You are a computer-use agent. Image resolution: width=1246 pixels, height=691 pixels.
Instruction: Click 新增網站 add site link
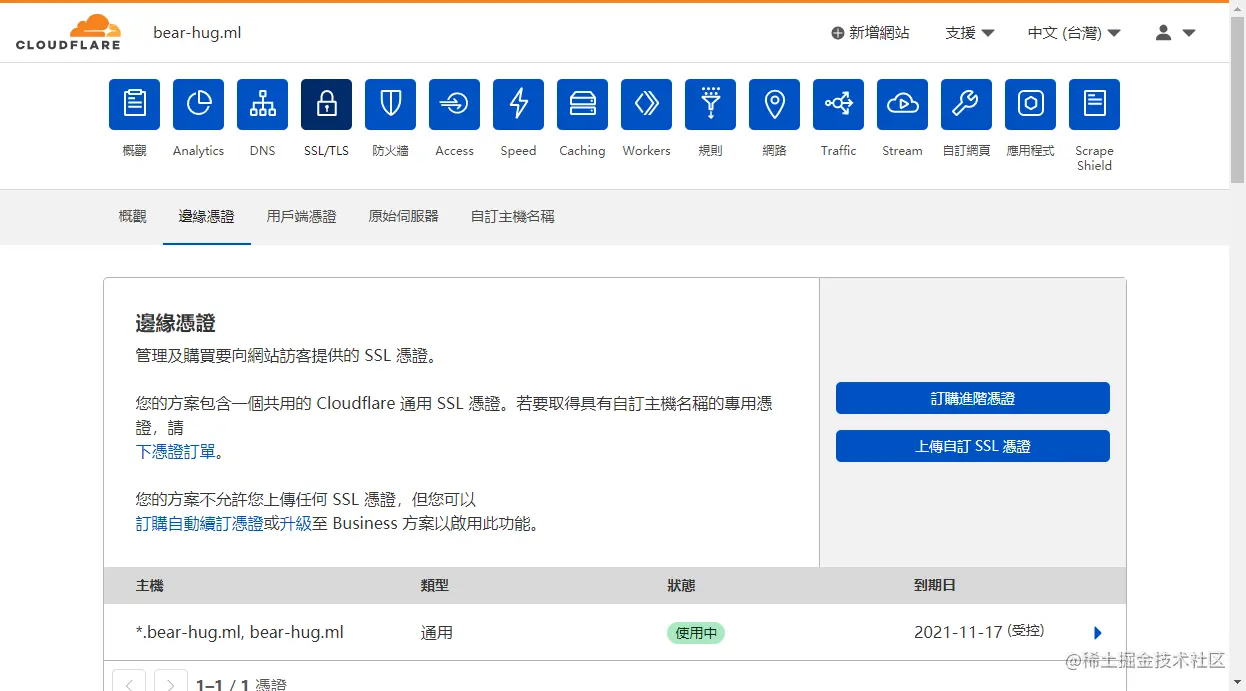pos(870,33)
